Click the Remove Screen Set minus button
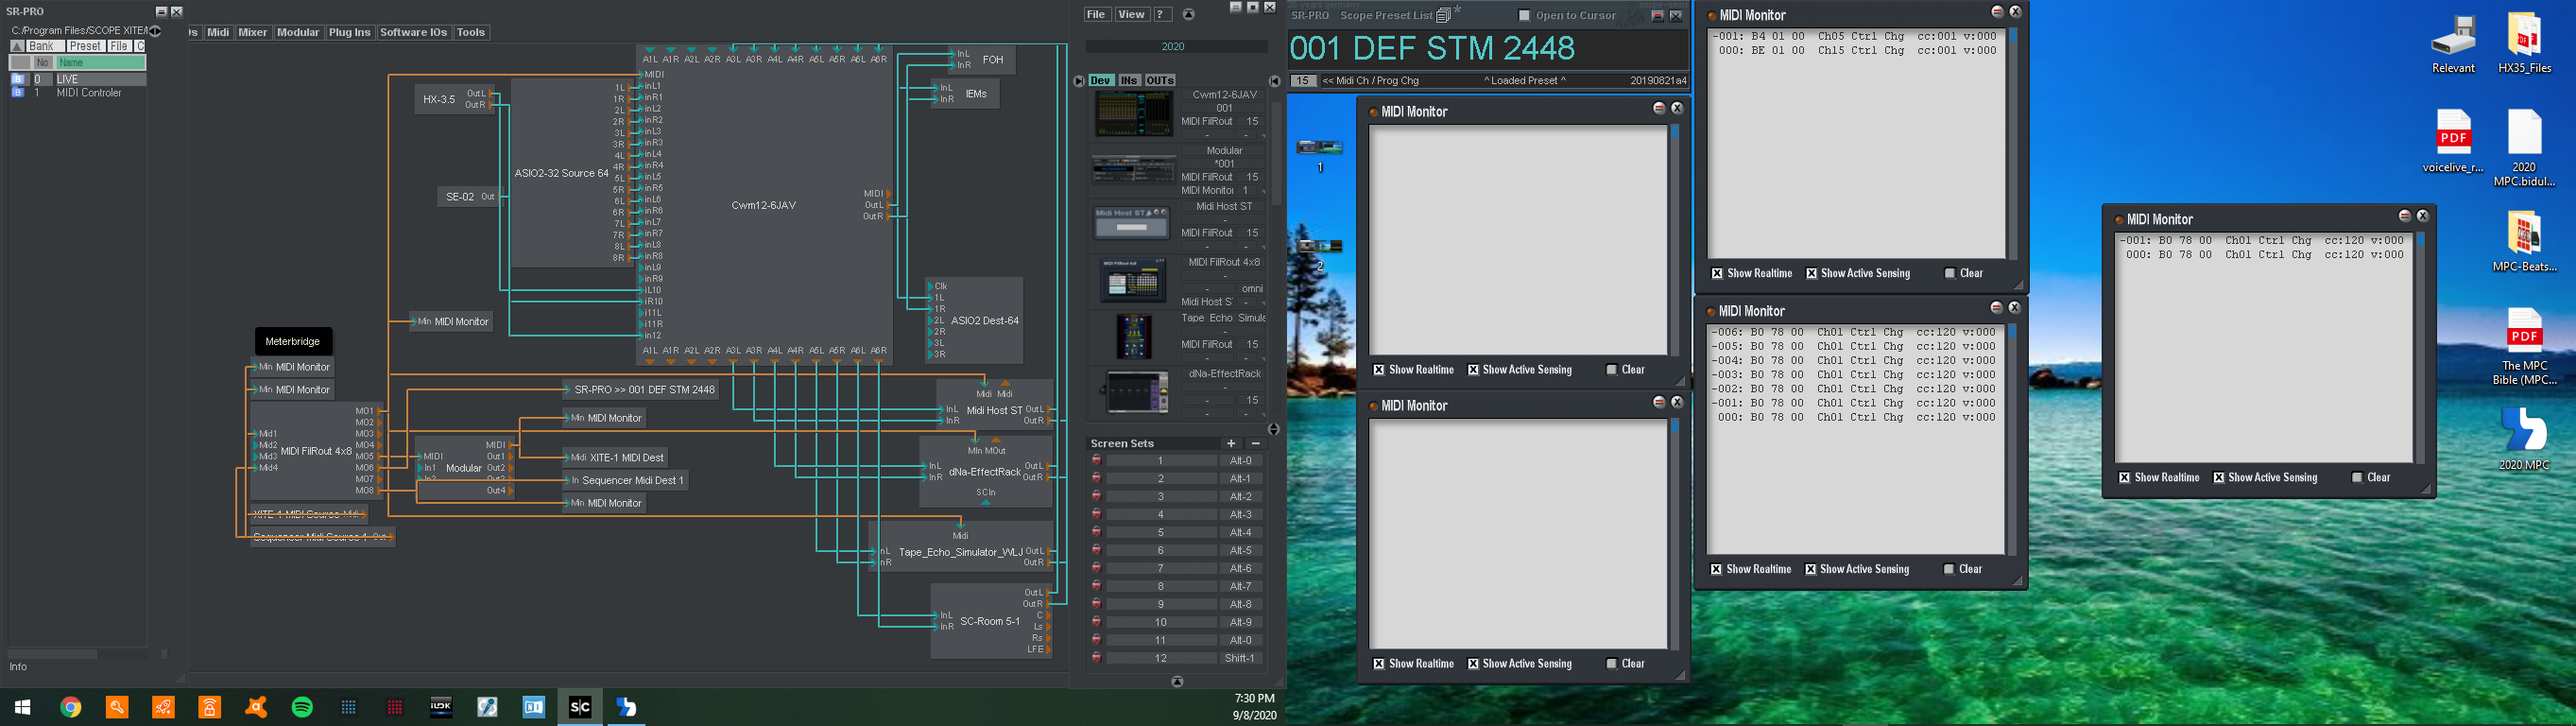 pyautogui.click(x=1256, y=443)
